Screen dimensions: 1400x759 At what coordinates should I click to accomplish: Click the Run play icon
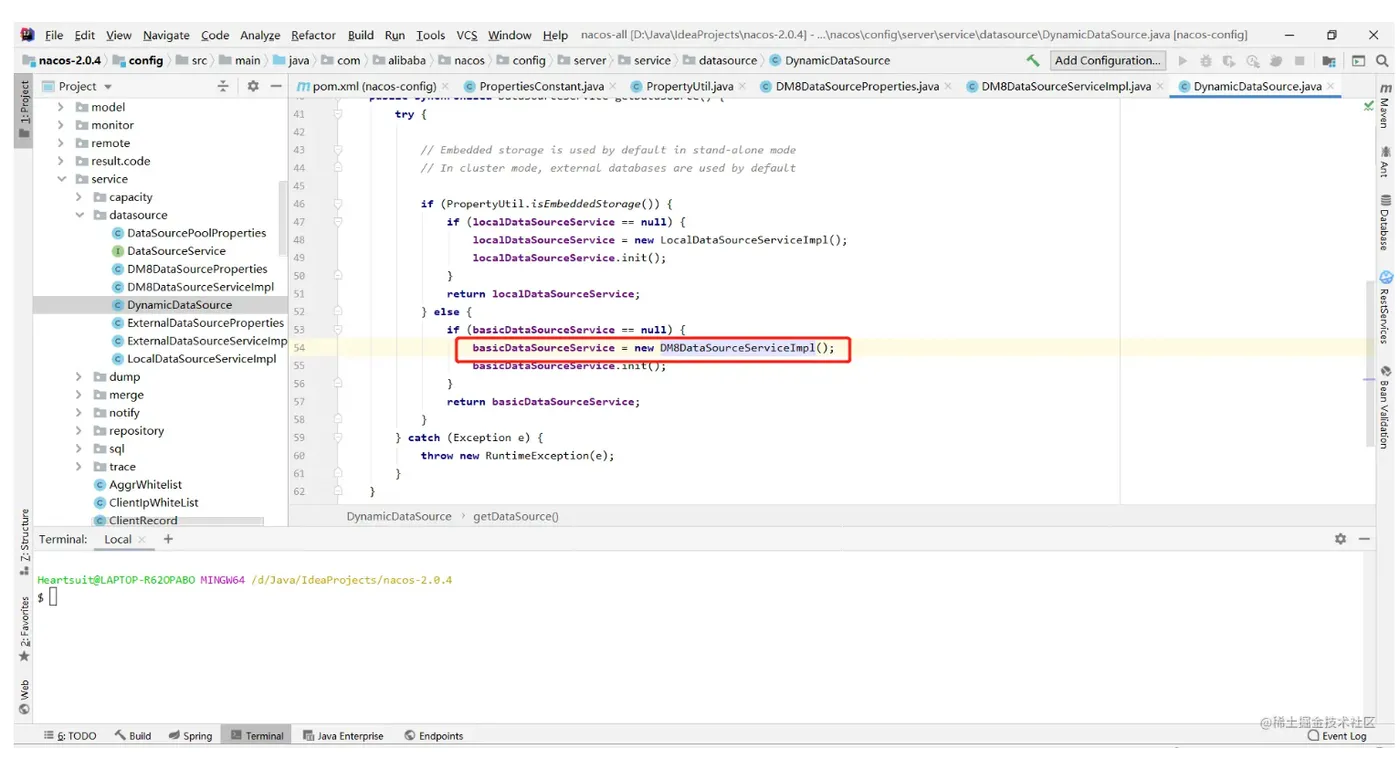pyautogui.click(x=1183, y=61)
